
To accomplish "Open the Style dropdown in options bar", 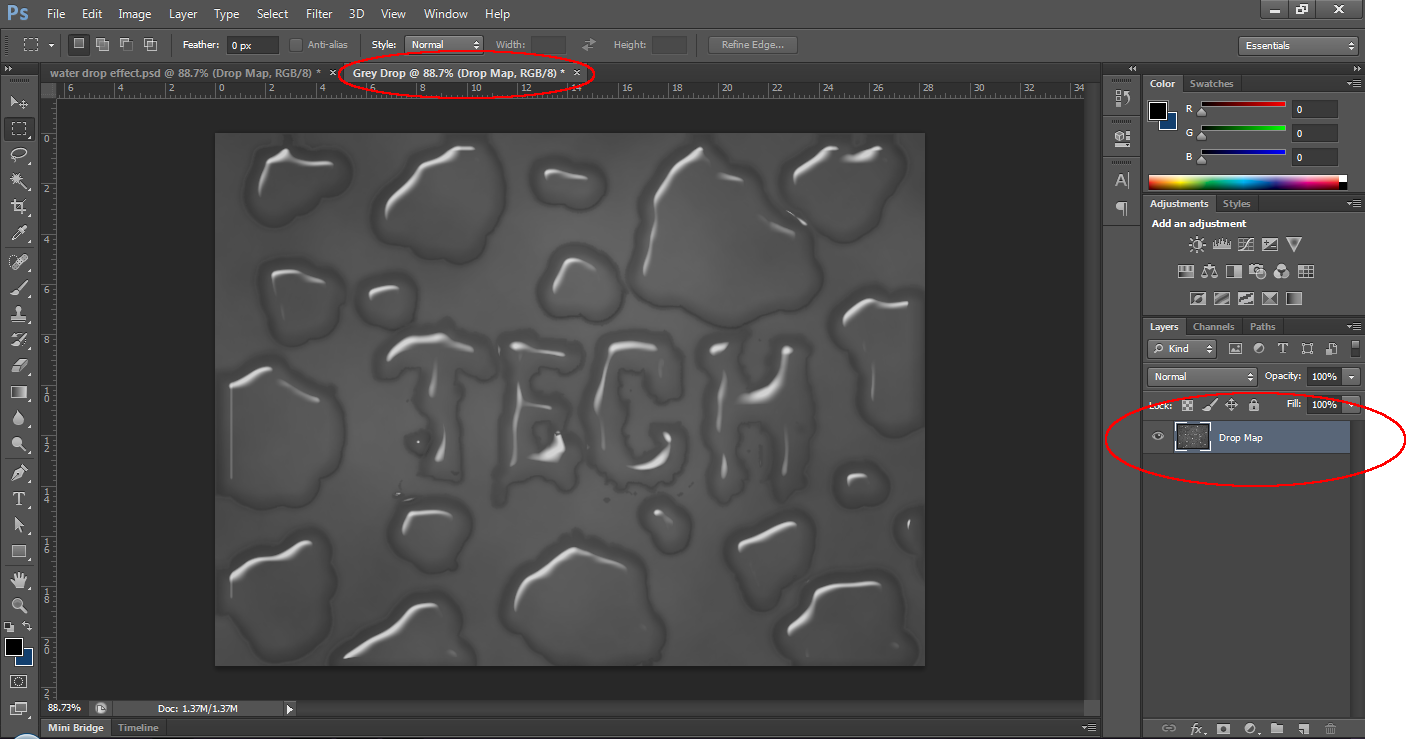I will [x=444, y=45].
